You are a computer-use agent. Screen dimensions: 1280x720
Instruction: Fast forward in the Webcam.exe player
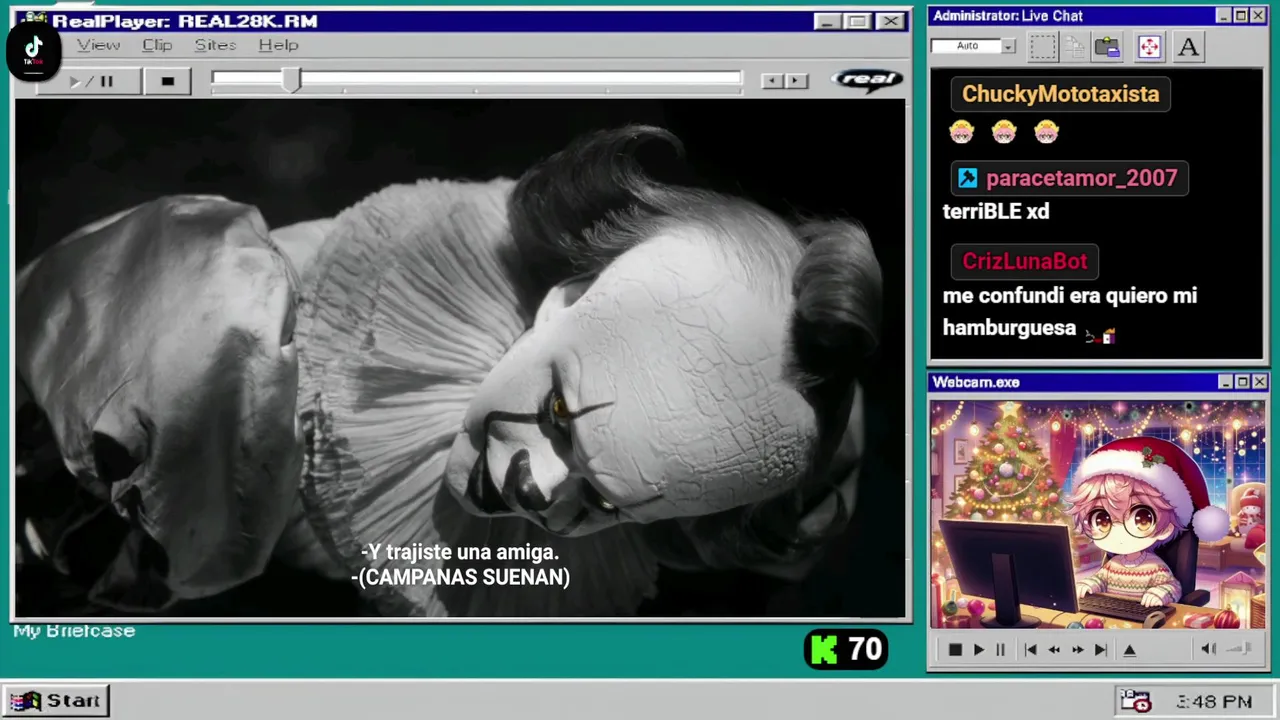point(1077,649)
